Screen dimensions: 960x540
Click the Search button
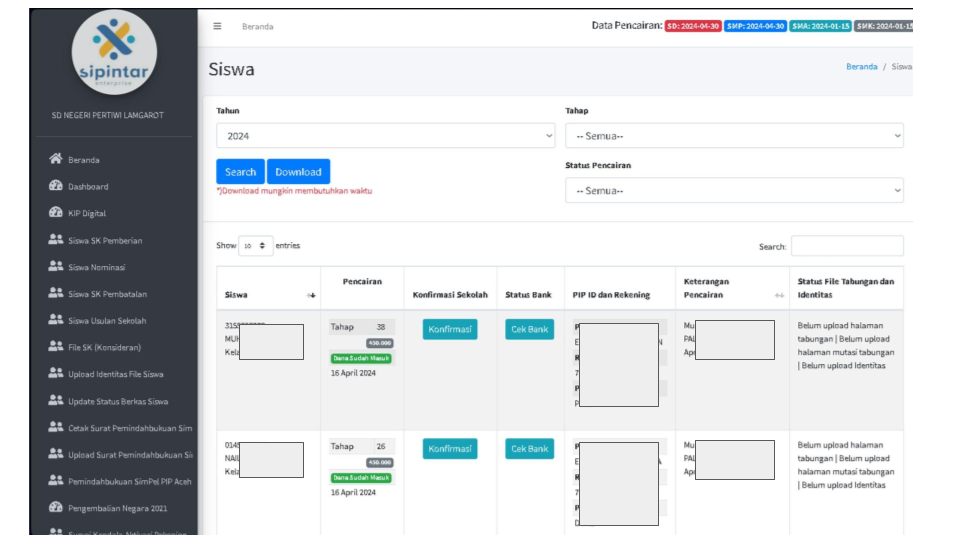[240, 171]
